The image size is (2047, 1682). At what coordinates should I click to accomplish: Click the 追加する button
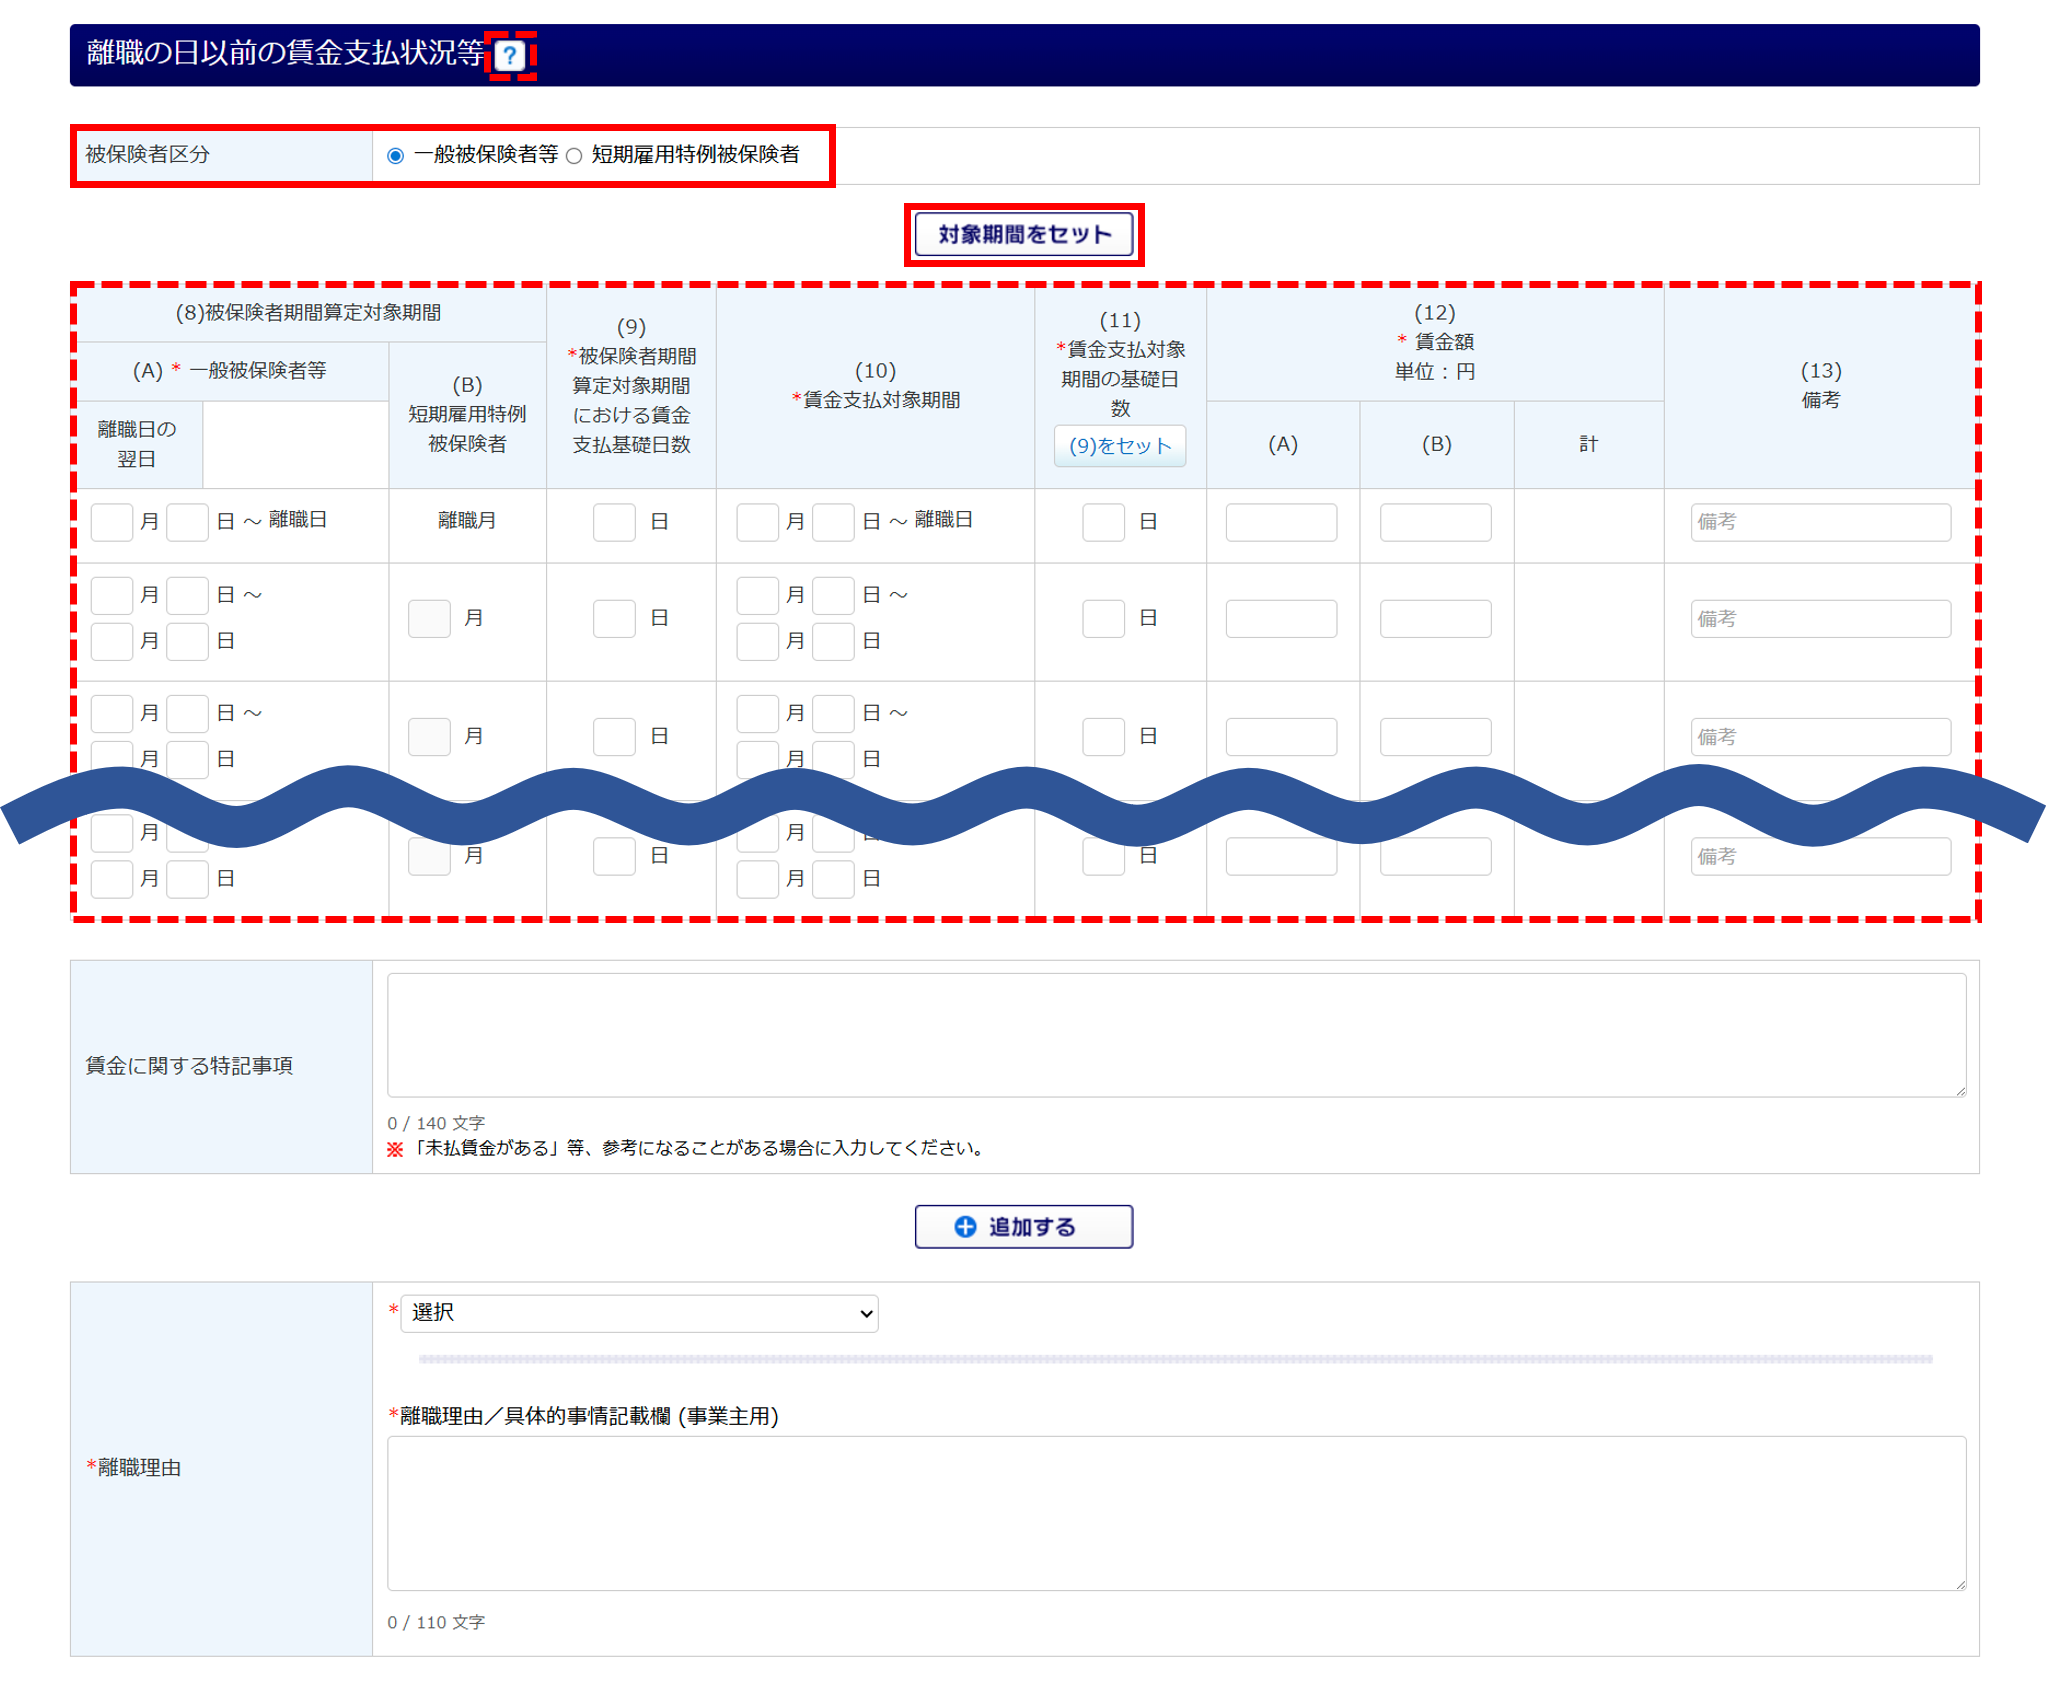1023,1227
